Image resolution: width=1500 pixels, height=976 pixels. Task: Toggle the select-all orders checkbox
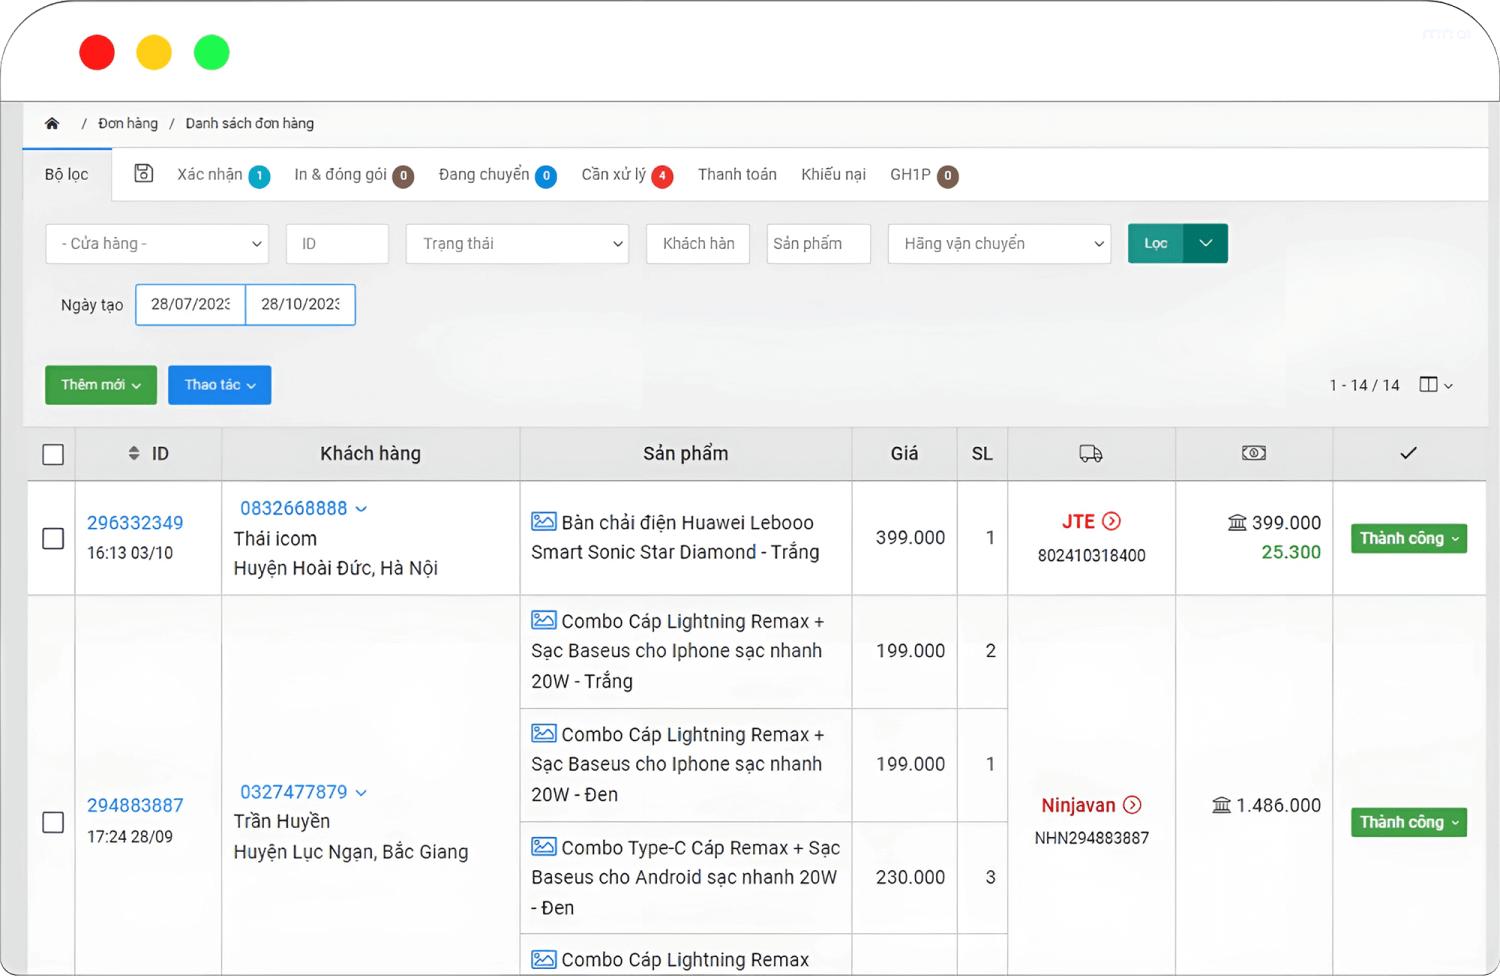pyautogui.click(x=54, y=454)
